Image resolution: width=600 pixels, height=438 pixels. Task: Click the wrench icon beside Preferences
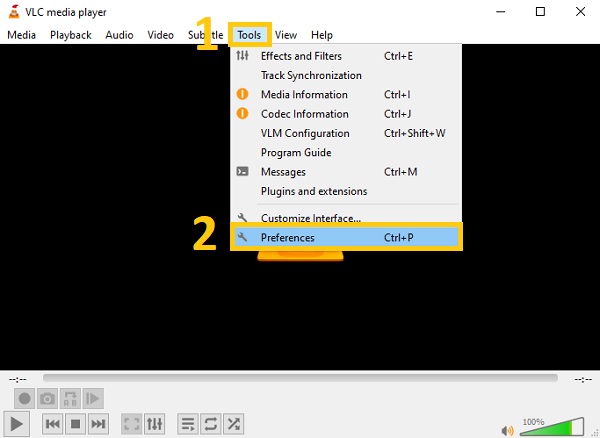(242, 237)
